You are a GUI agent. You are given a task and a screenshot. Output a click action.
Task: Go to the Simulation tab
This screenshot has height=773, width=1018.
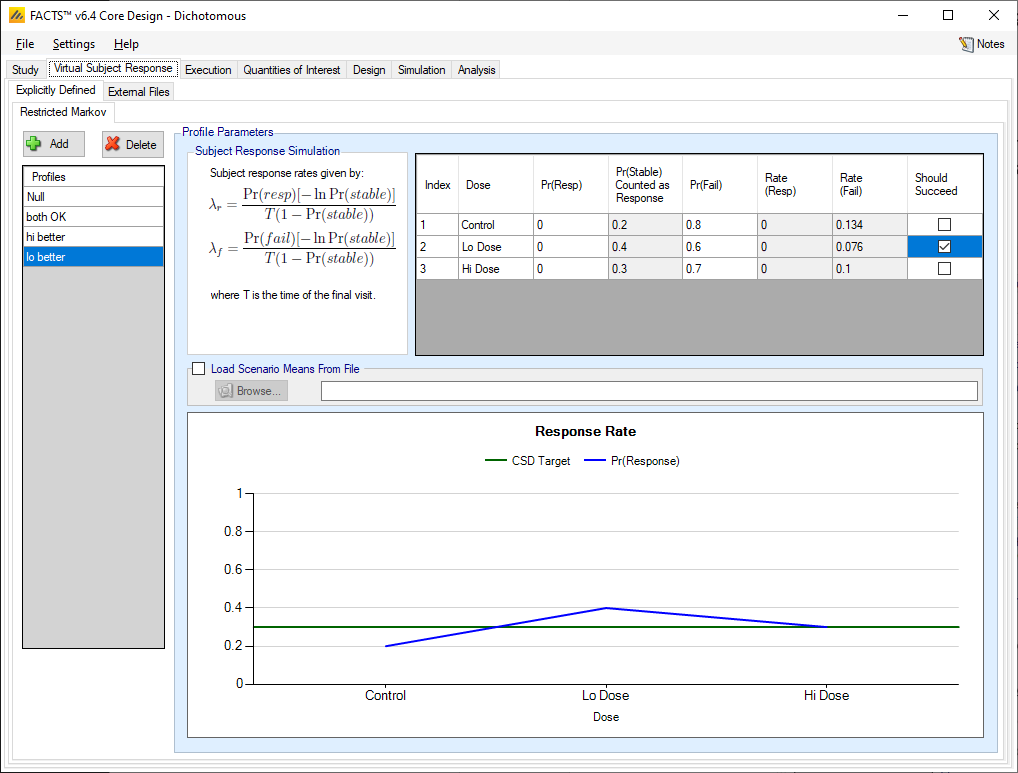click(421, 70)
